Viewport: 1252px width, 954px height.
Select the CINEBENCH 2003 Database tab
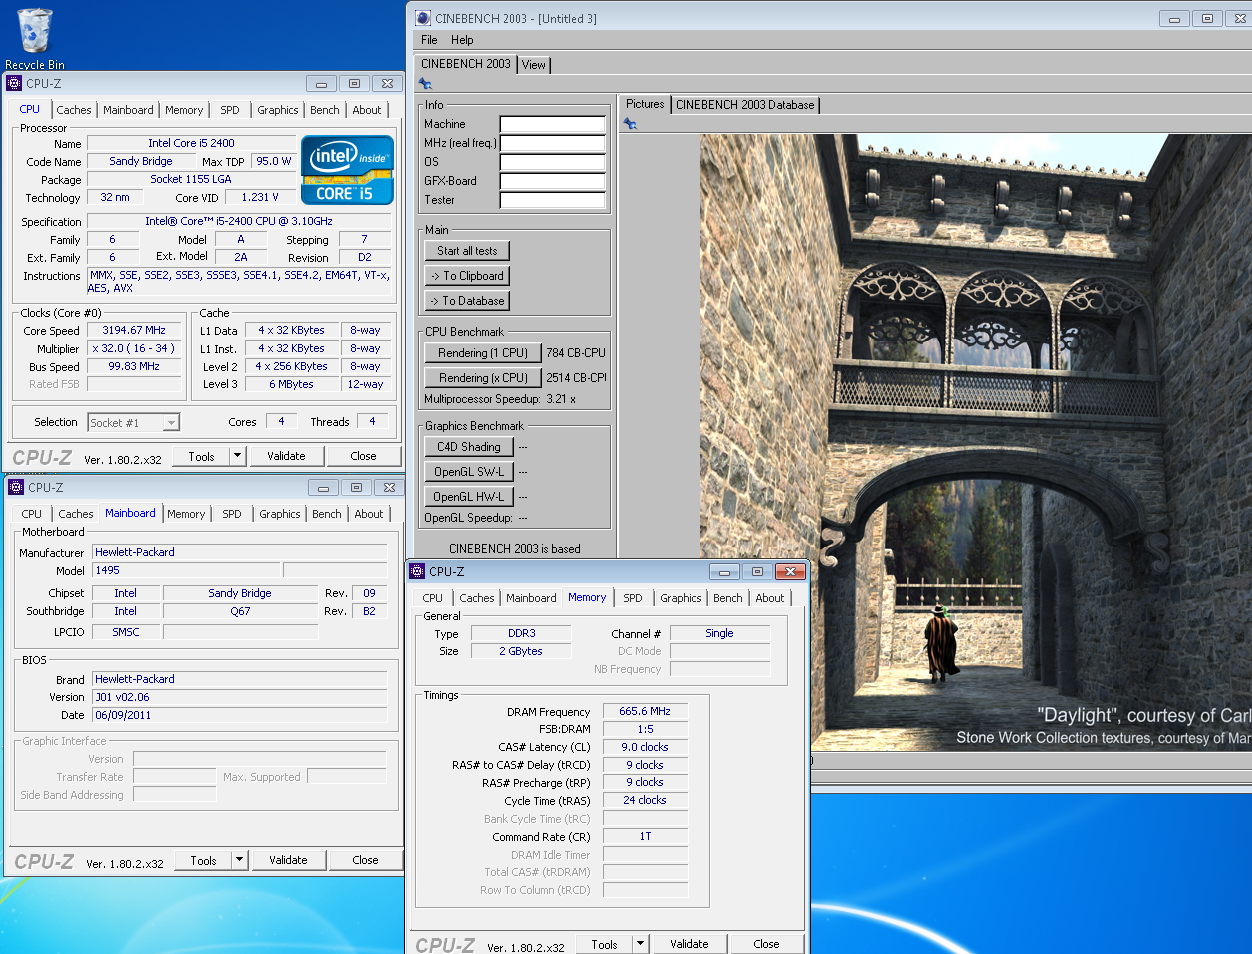tap(745, 105)
